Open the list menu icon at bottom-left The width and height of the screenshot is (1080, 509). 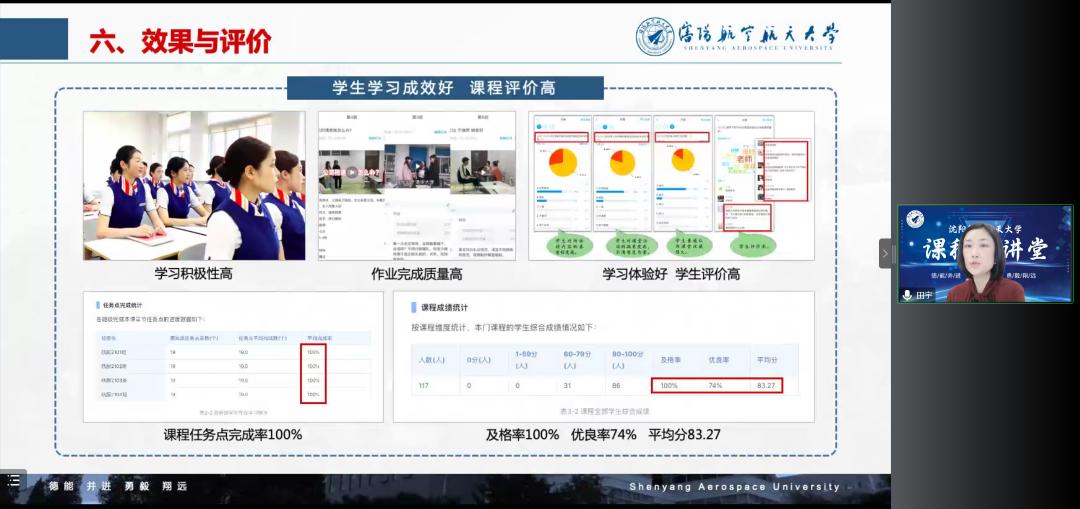13,482
